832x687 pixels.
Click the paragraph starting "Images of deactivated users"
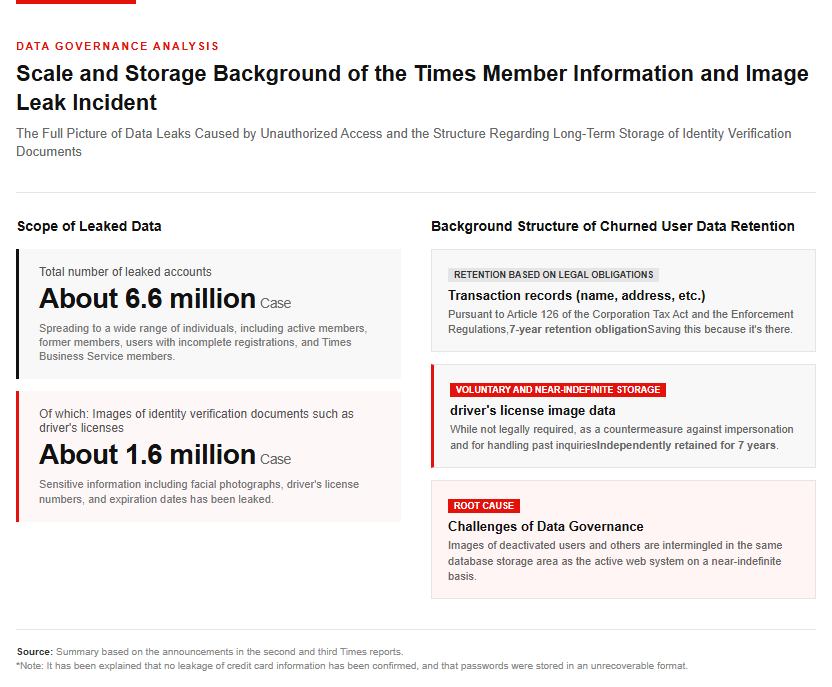coord(615,561)
